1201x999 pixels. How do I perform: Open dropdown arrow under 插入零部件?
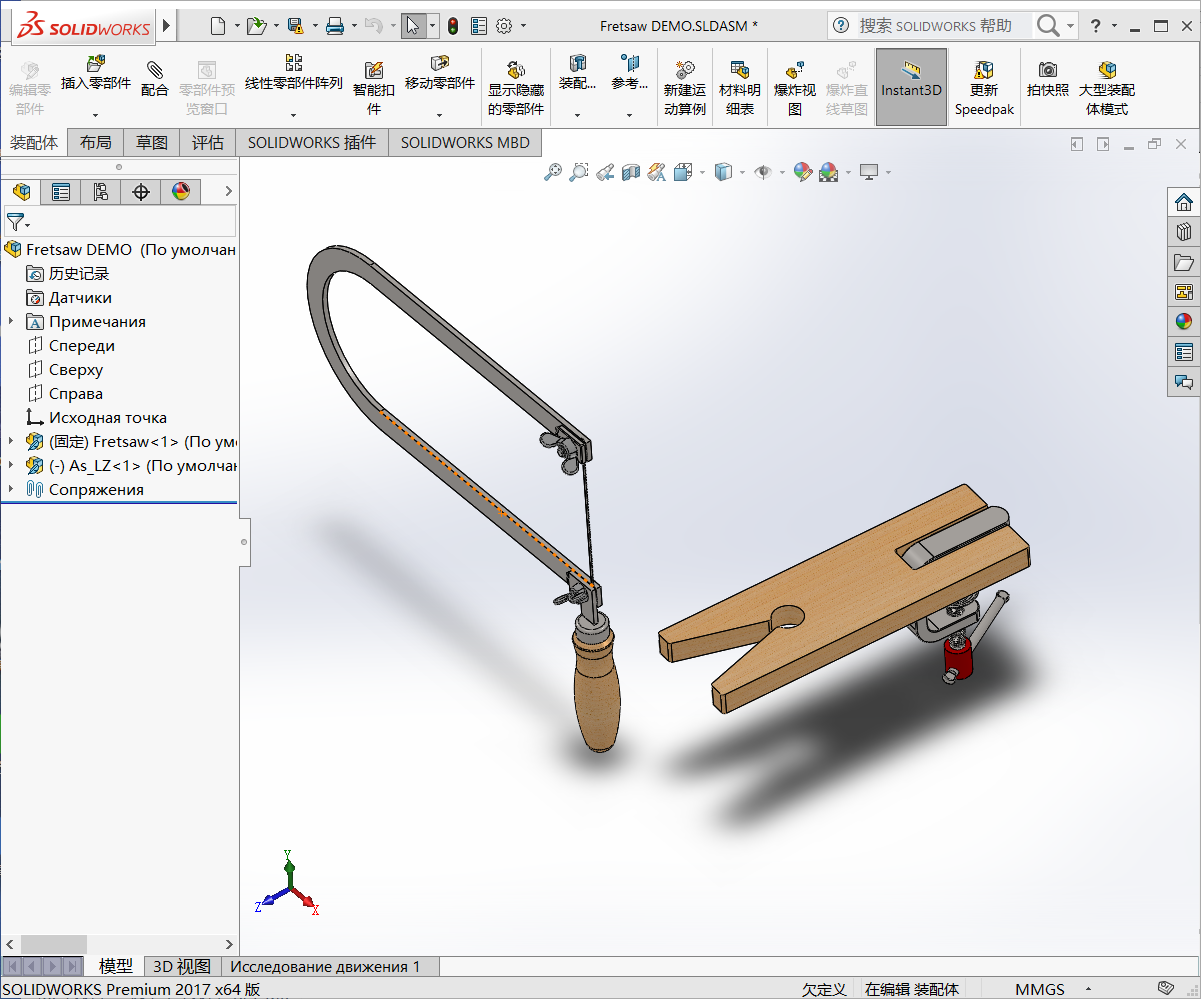[96, 115]
